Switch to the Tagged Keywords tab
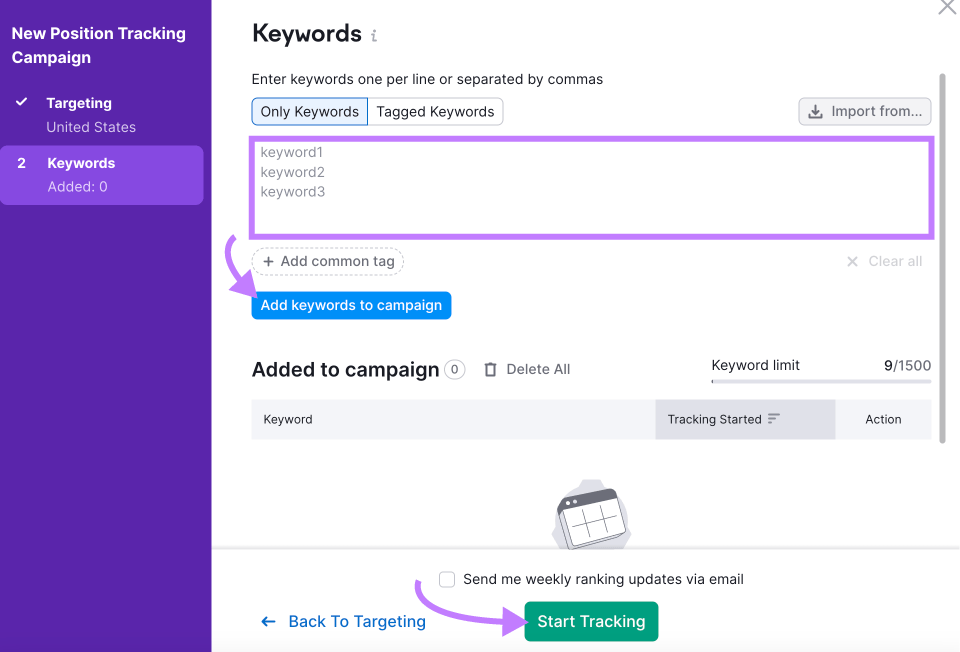This screenshot has height=652, width=960. pos(435,111)
